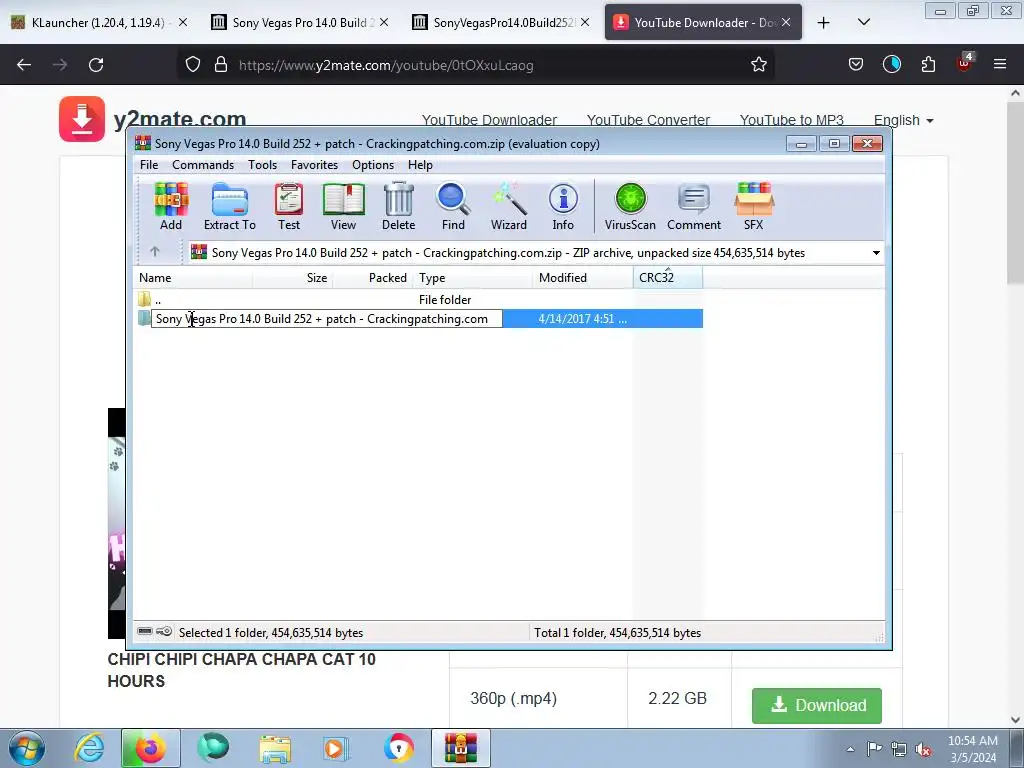
Task: Click the key icon in WinRAR status bar
Action: pos(164,632)
